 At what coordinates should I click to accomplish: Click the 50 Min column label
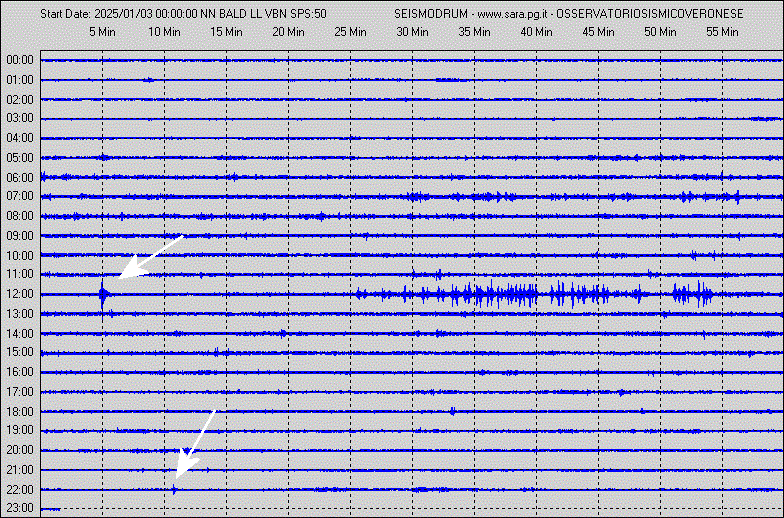coord(660,32)
